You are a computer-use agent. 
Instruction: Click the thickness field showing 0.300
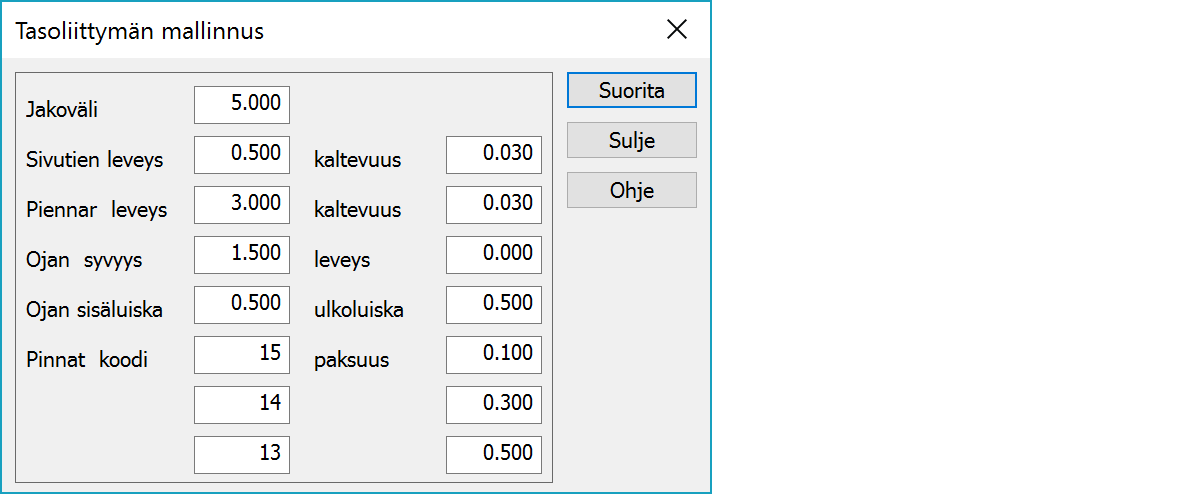coord(494,405)
